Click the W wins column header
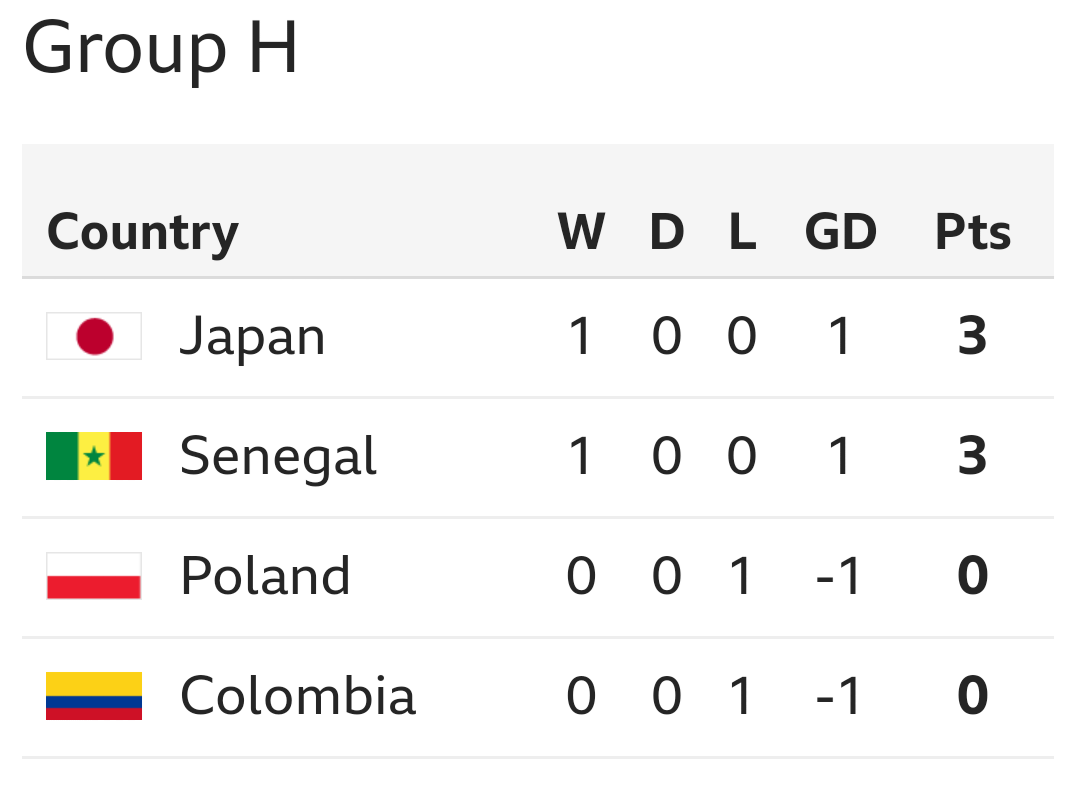This screenshot has height=803, width=1071. click(x=581, y=233)
